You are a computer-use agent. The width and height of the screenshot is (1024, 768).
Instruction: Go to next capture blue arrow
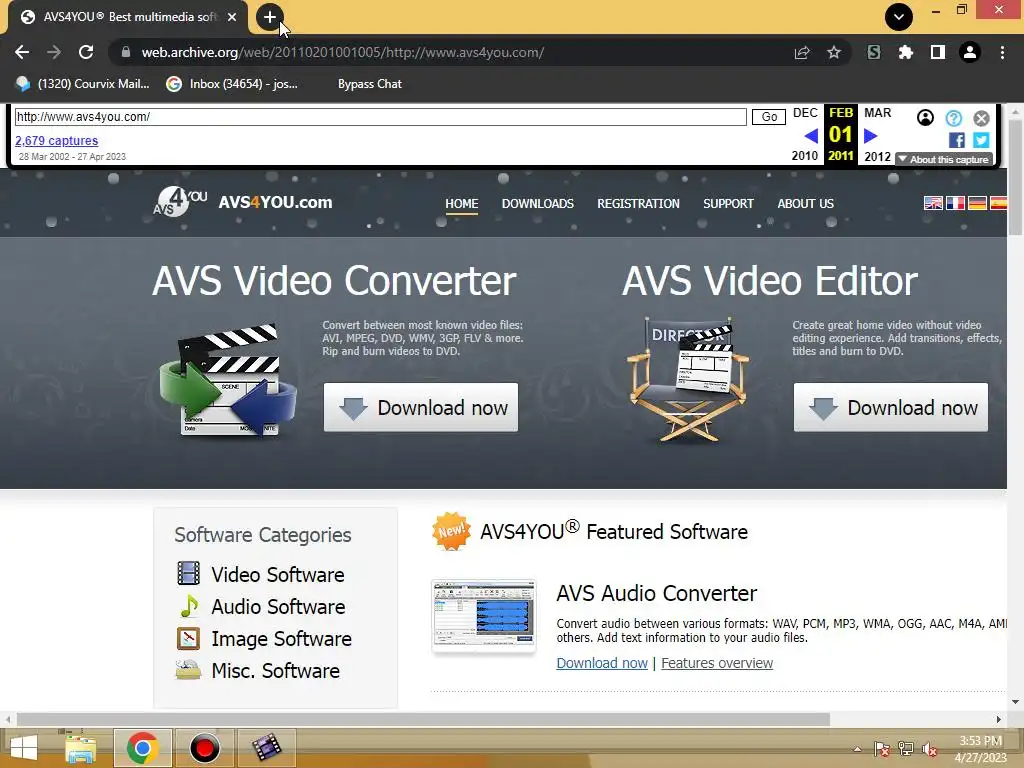[871, 136]
